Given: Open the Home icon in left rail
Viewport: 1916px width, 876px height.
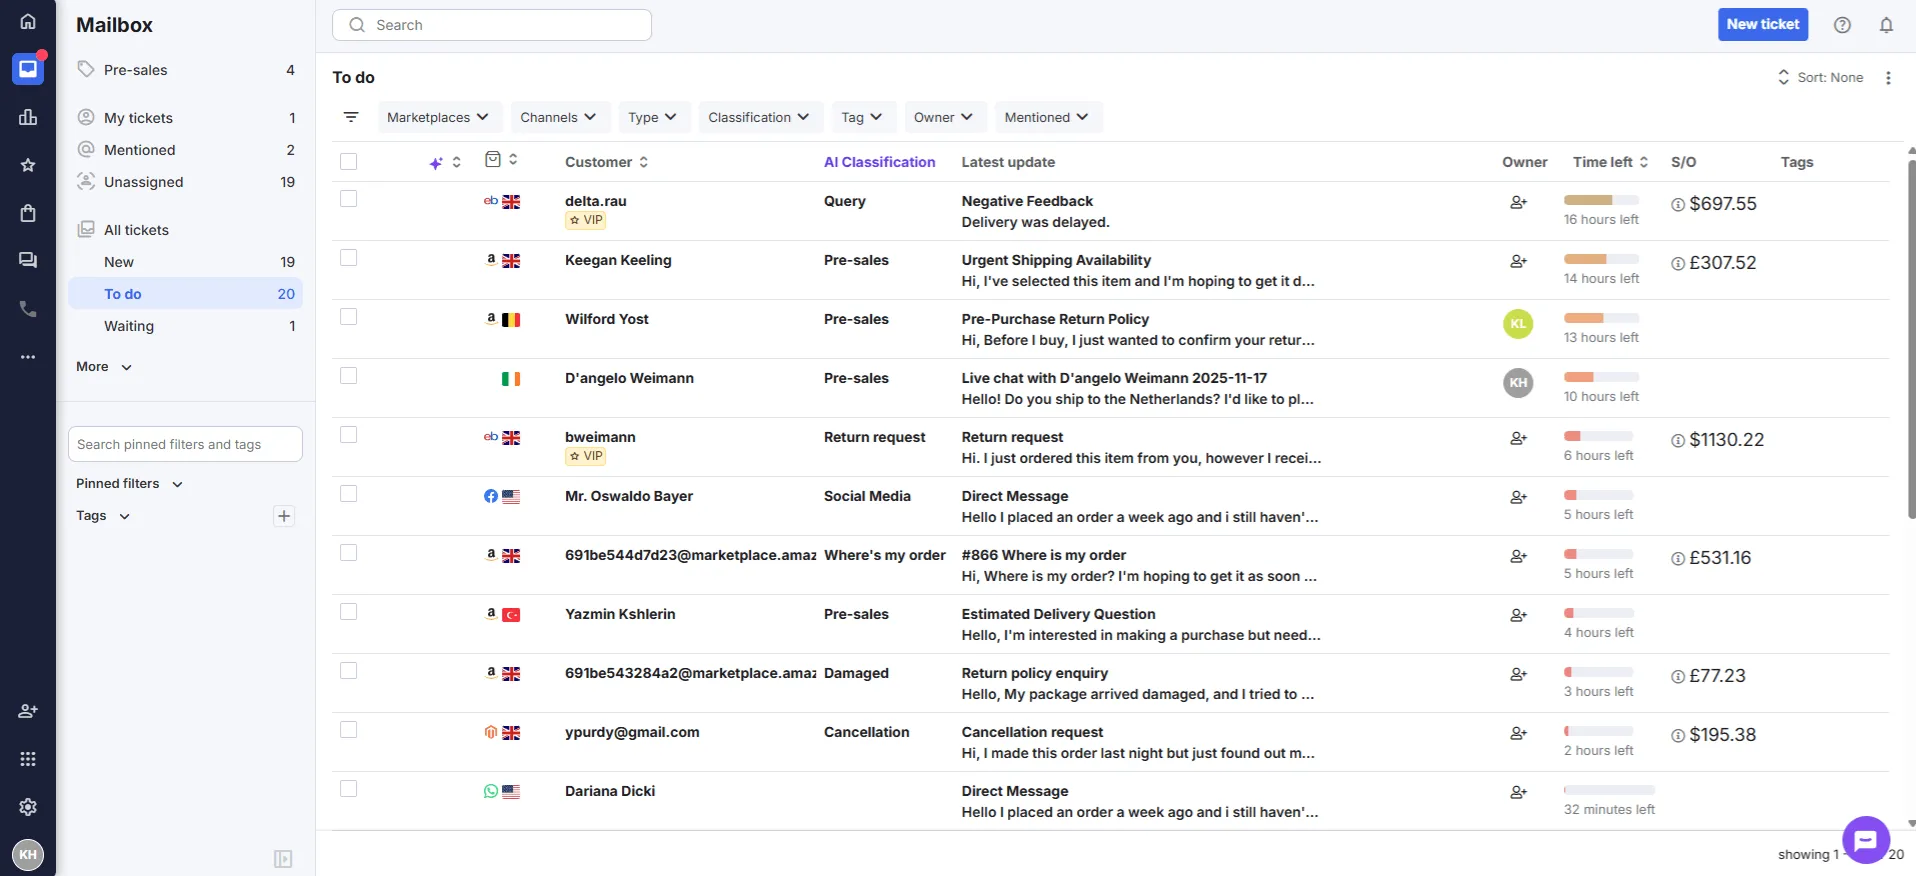Looking at the screenshot, I should tap(28, 21).
